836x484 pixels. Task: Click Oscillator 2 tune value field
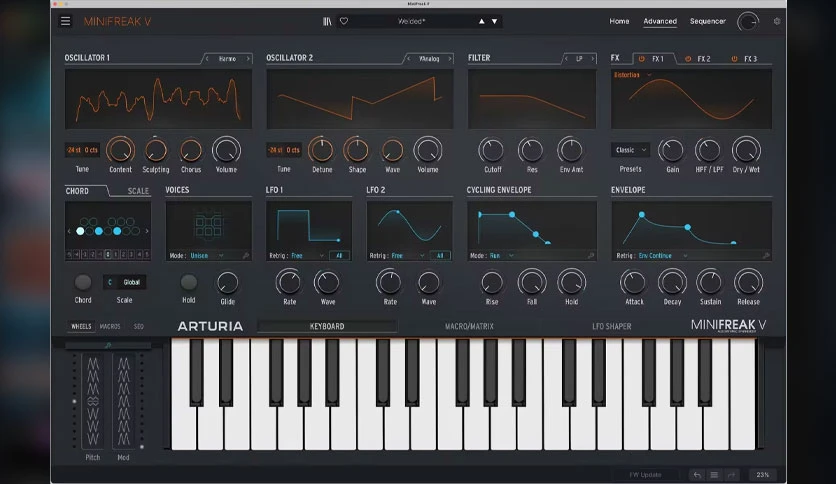(284, 150)
